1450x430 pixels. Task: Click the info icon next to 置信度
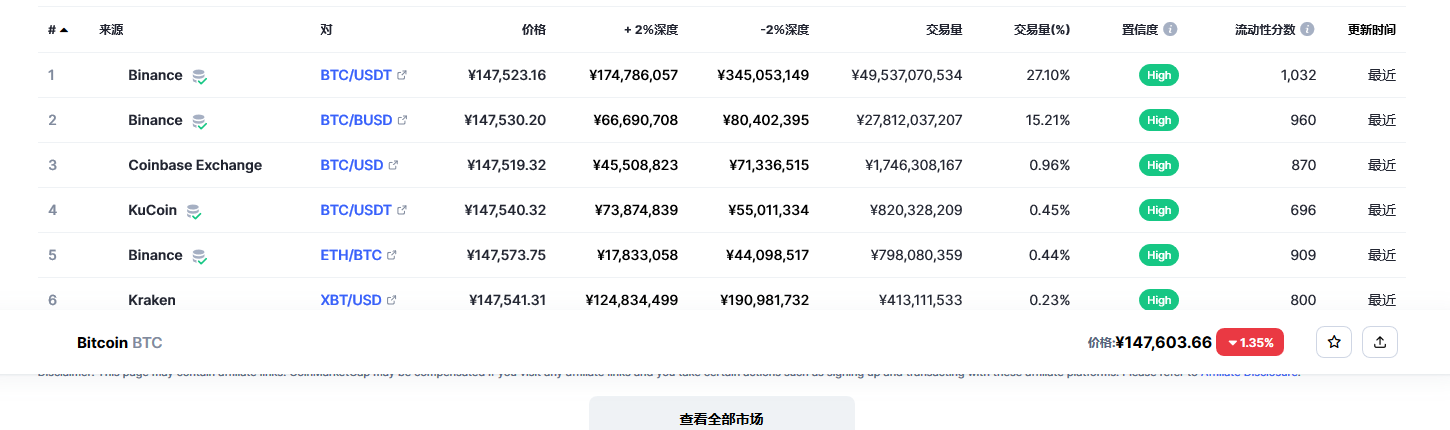tap(1170, 30)
